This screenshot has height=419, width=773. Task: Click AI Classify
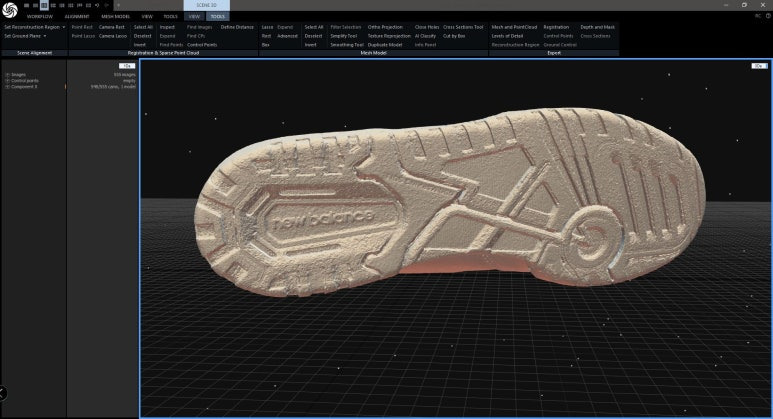pos(425,36)
